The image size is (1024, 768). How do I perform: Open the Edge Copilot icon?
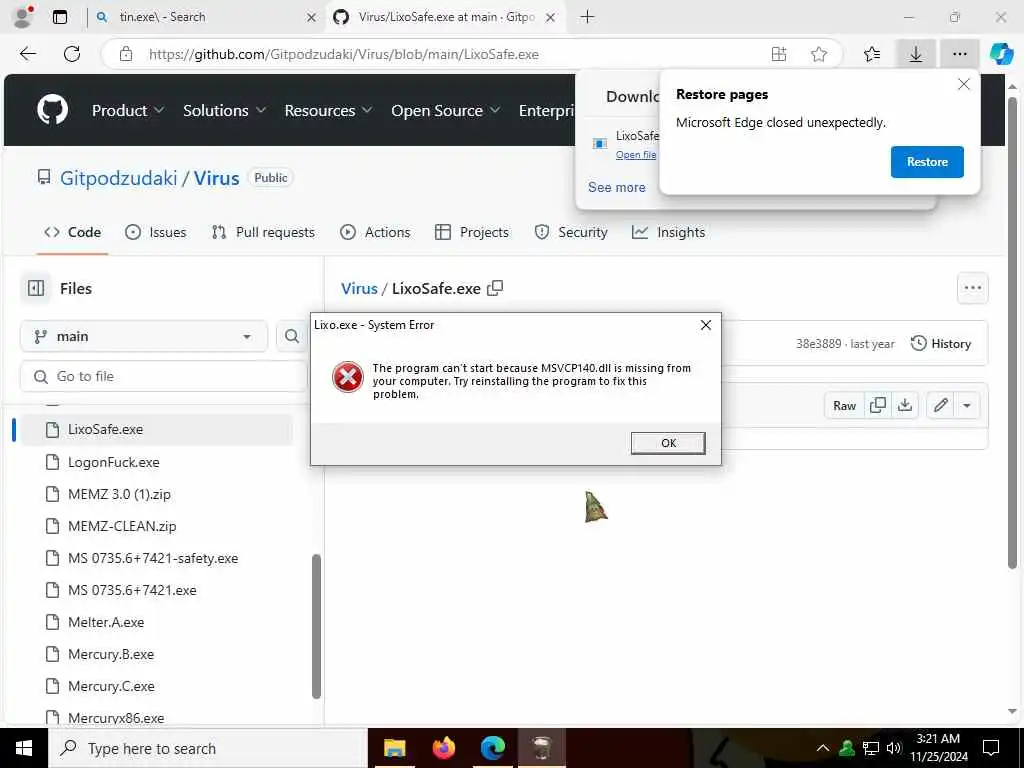(1001, 54)
